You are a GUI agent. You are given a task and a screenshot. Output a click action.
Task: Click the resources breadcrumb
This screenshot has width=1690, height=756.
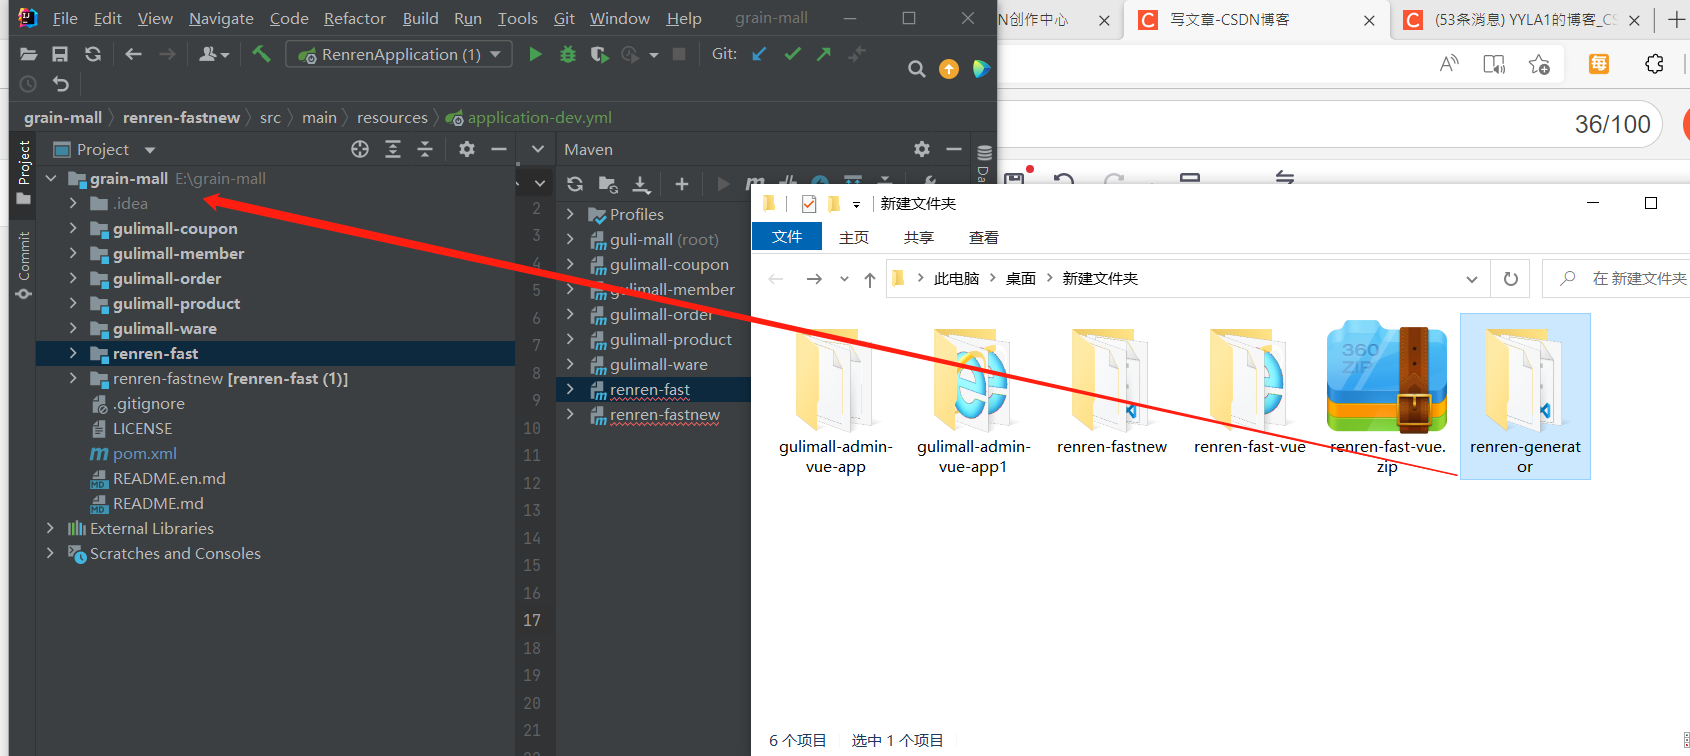click(392, 118)
